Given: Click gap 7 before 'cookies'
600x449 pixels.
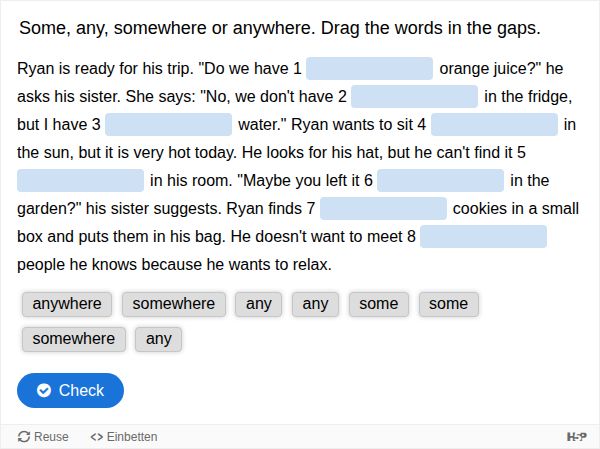Looking at the screenshot, I should pyautogui.click(x=383, y=209).
